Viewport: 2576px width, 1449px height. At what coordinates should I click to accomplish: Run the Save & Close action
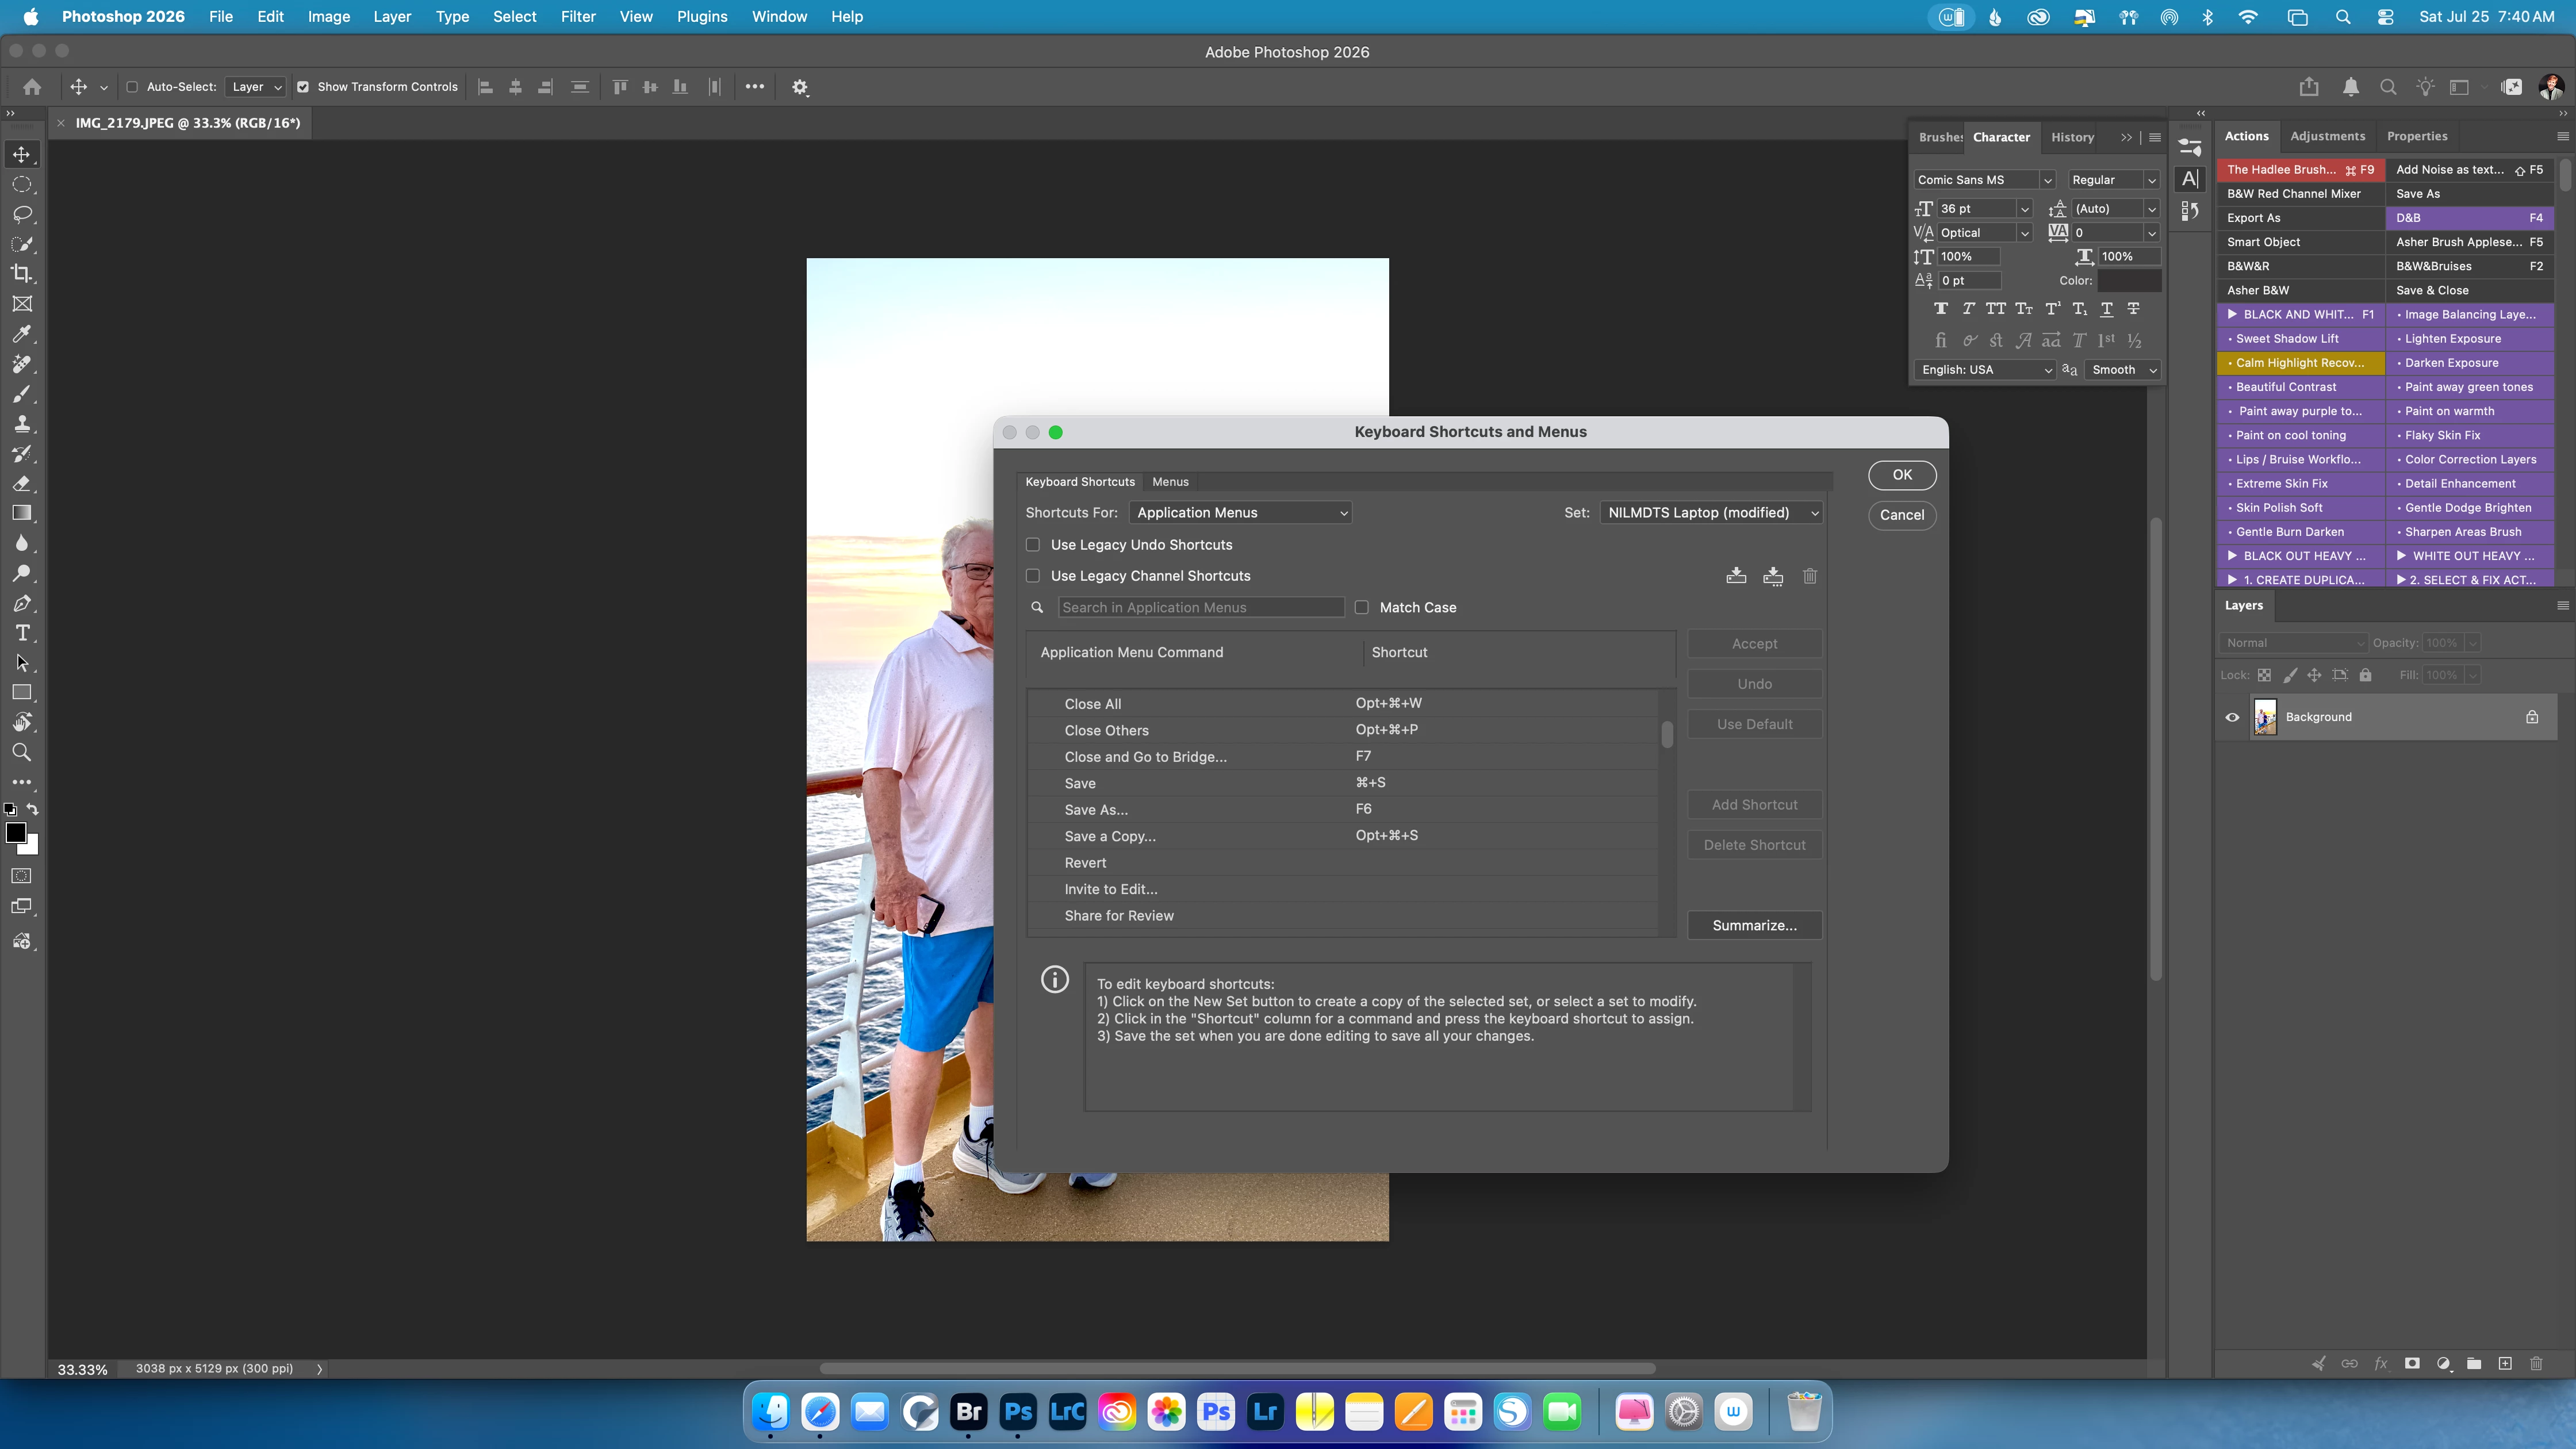pyautogui.click(x=2470, y=291)
